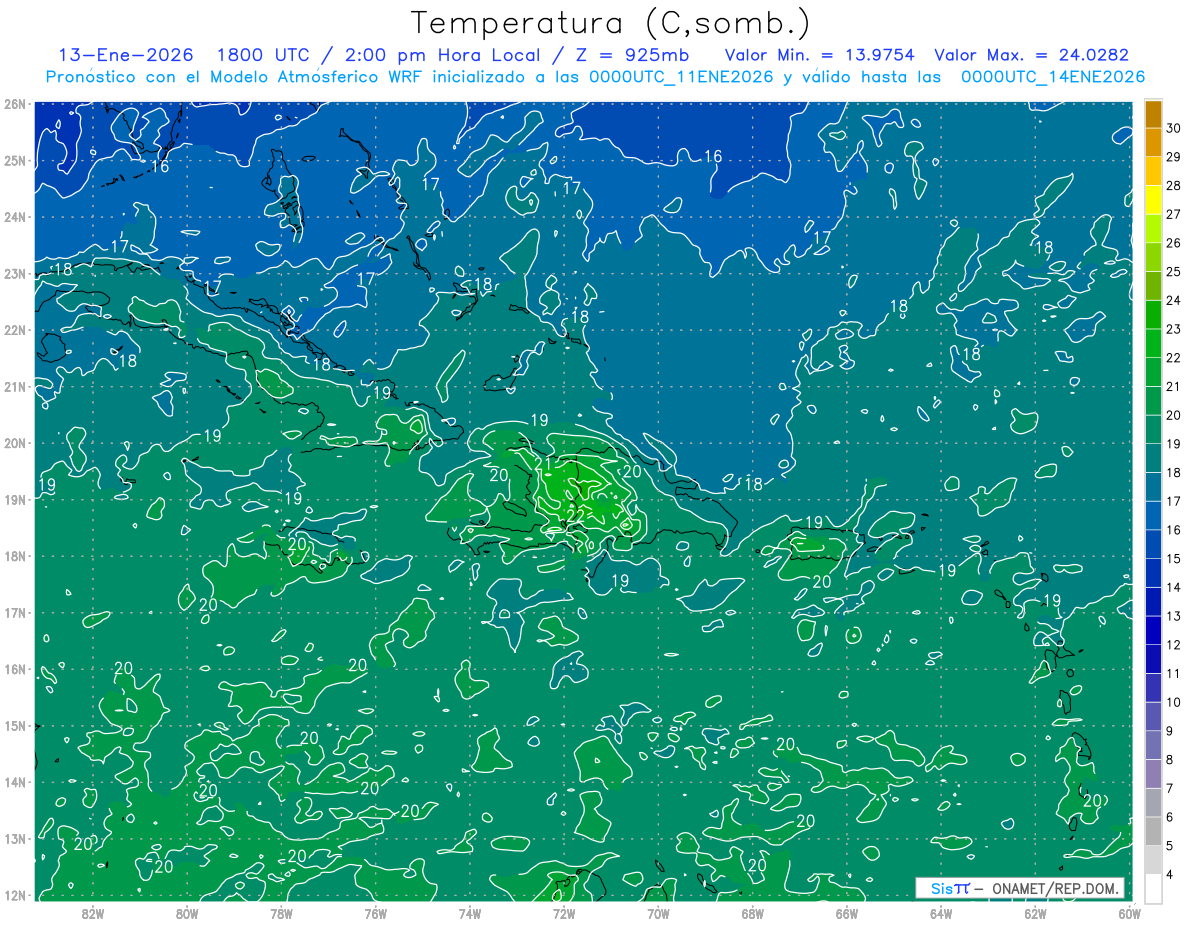Click the '13N' latitude axis label
Viewport: 1200px width, 927px height.
[15, 839]
